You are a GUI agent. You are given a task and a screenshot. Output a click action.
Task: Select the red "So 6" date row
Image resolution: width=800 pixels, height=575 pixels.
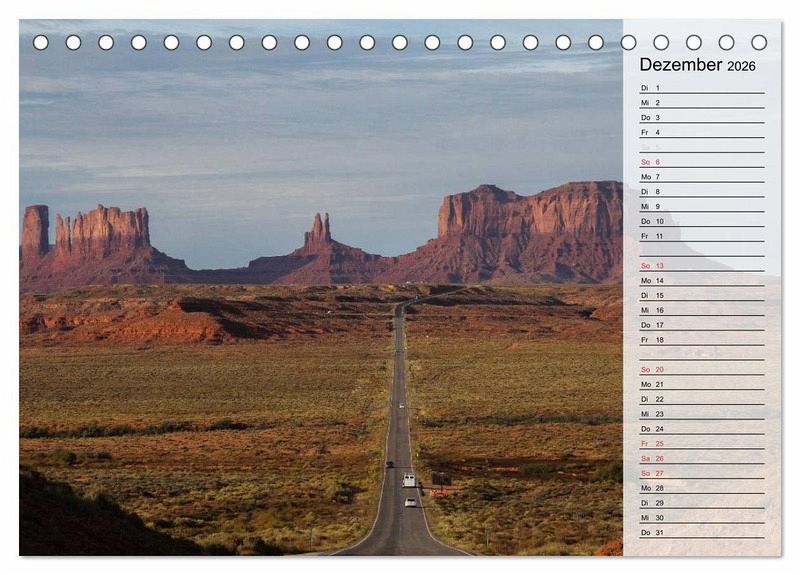click(702, 162)
